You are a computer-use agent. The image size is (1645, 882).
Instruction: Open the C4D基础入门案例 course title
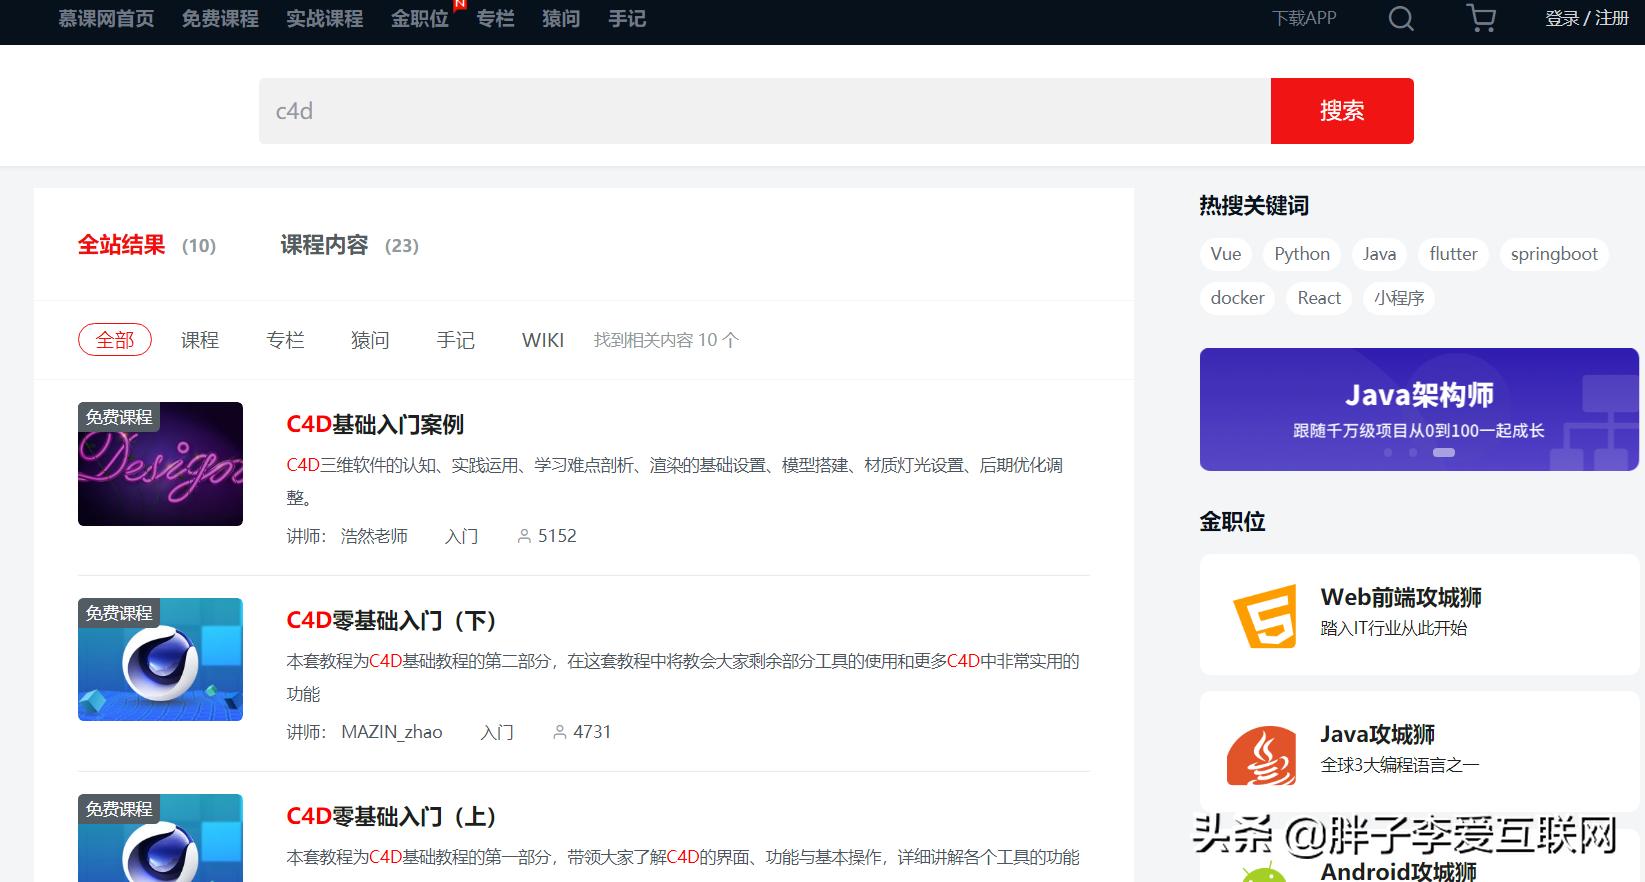(x=375, y=424)
